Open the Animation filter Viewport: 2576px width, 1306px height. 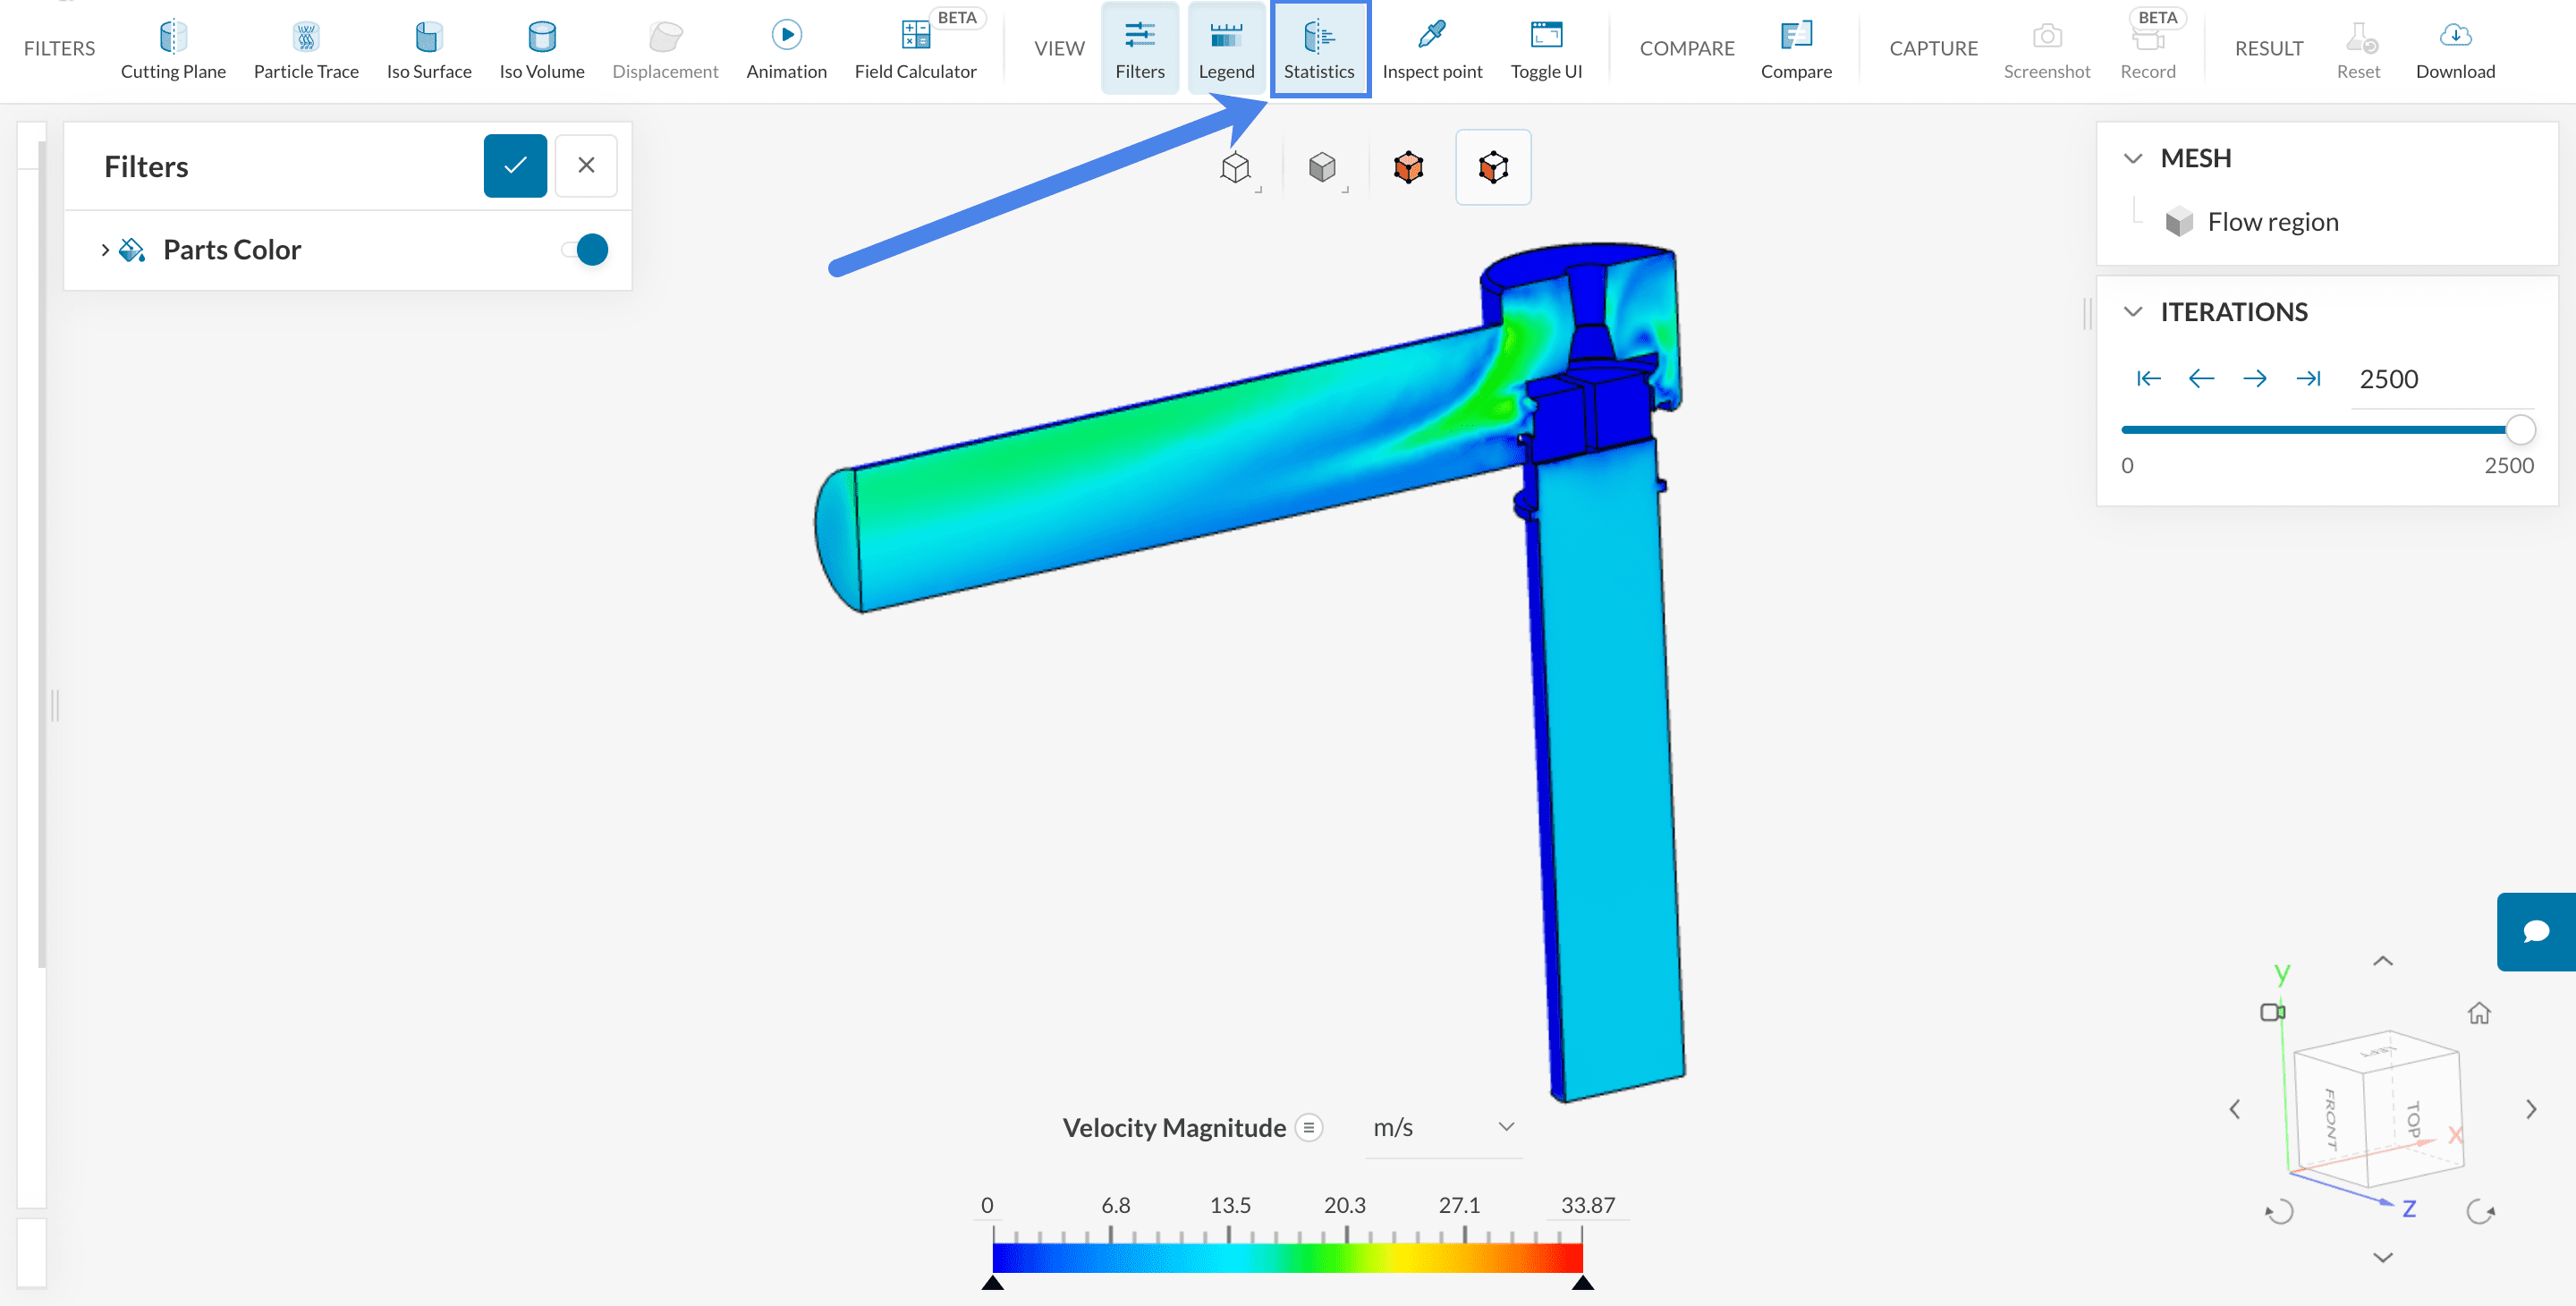pos(786,50)
